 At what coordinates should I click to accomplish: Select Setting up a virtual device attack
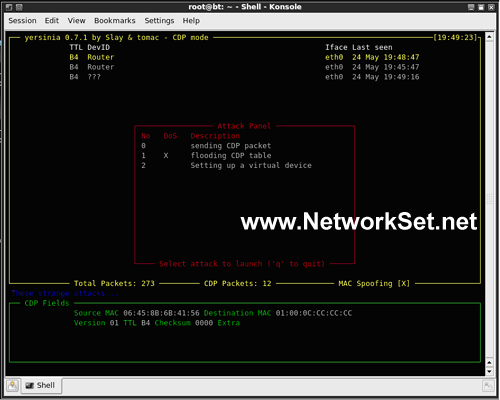click(226, 165)
